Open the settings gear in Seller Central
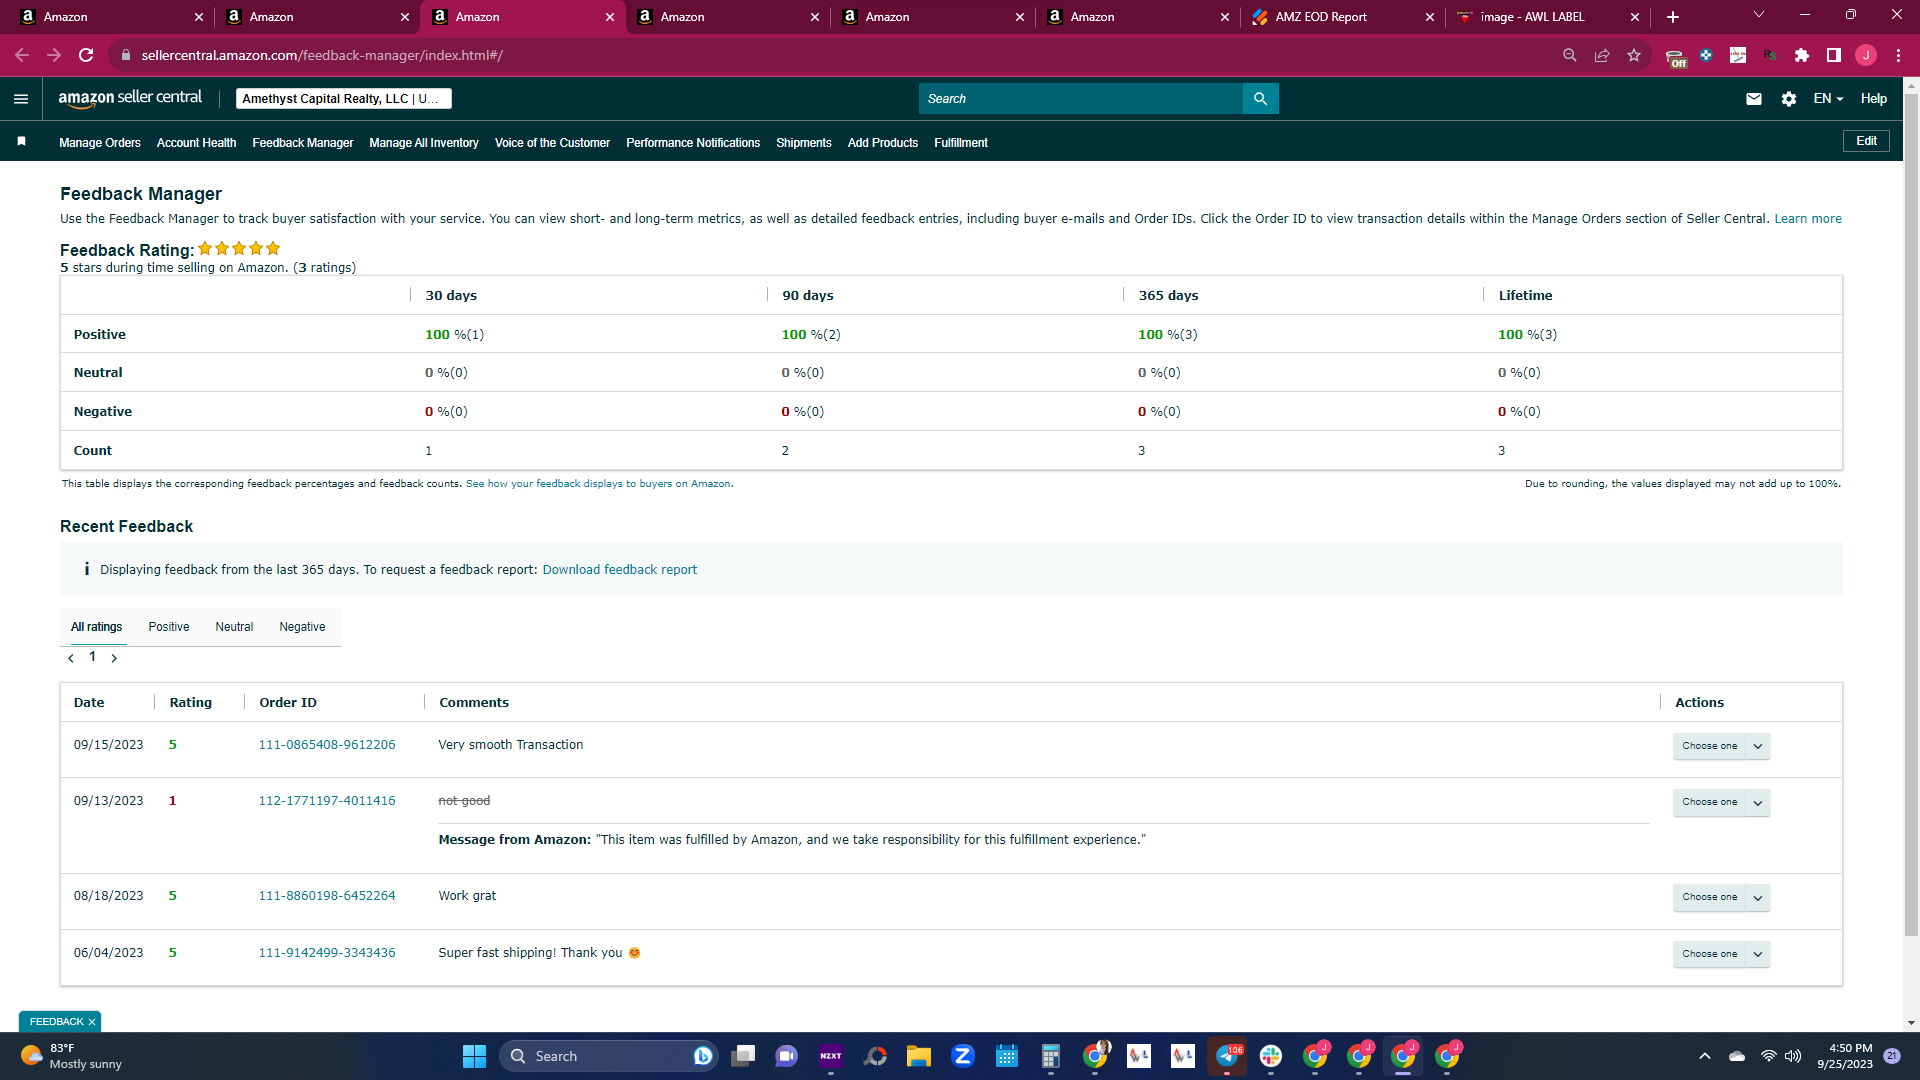This screenshot has width=1920, height=1080. click(1789, 99)
